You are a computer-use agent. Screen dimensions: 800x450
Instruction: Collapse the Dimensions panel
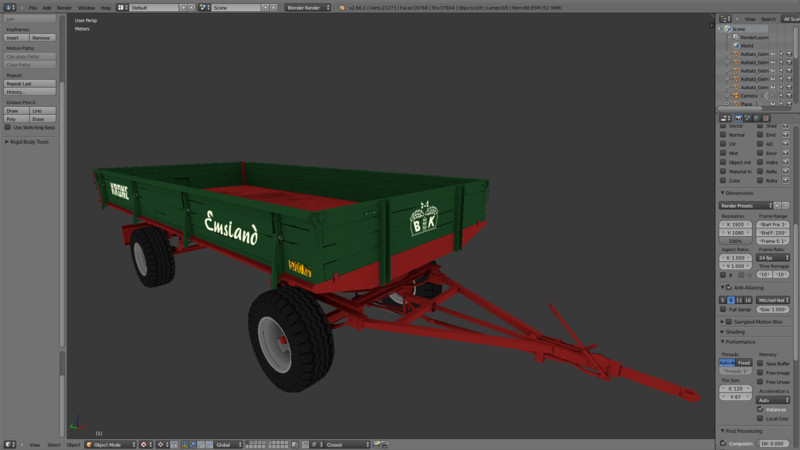(737, 193)
